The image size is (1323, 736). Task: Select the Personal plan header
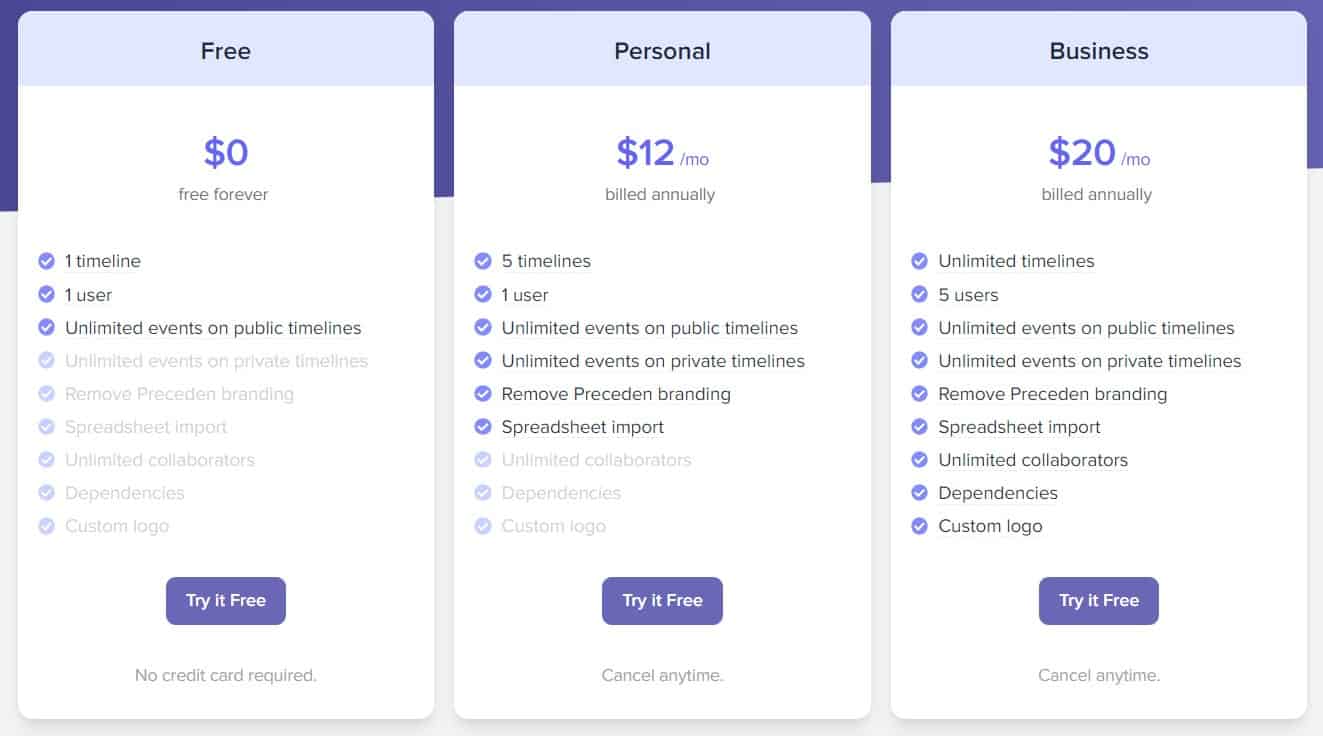[x=662, y=51]
